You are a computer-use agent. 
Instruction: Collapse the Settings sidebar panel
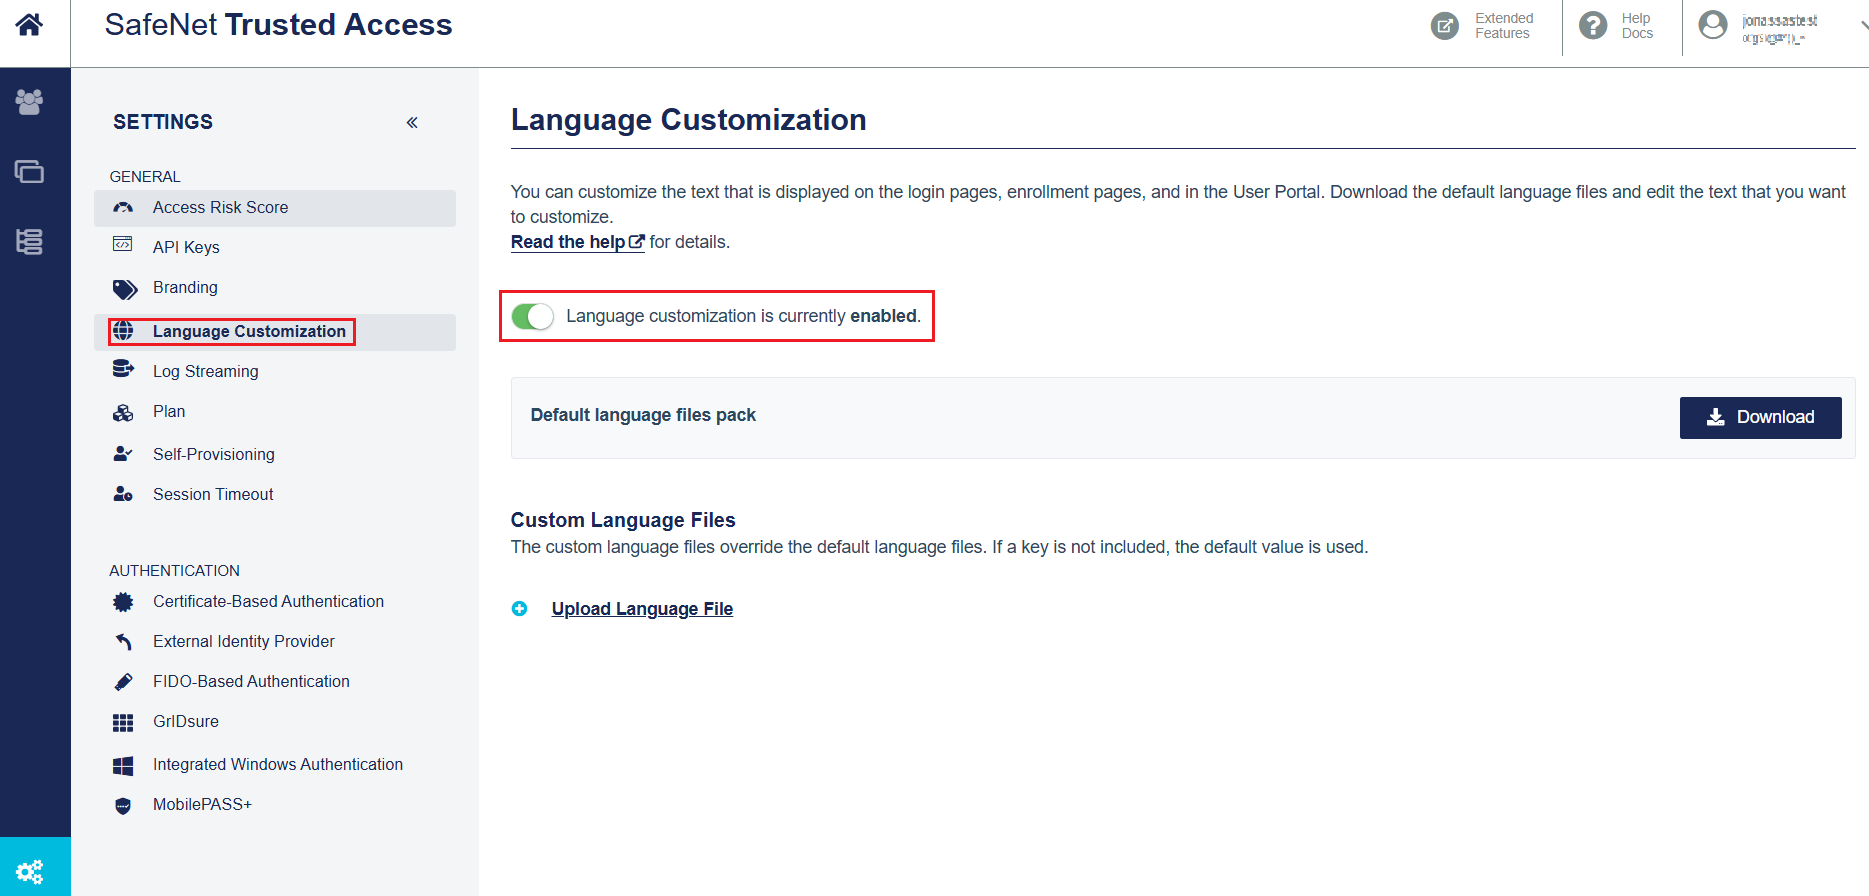tap(412, 122)
